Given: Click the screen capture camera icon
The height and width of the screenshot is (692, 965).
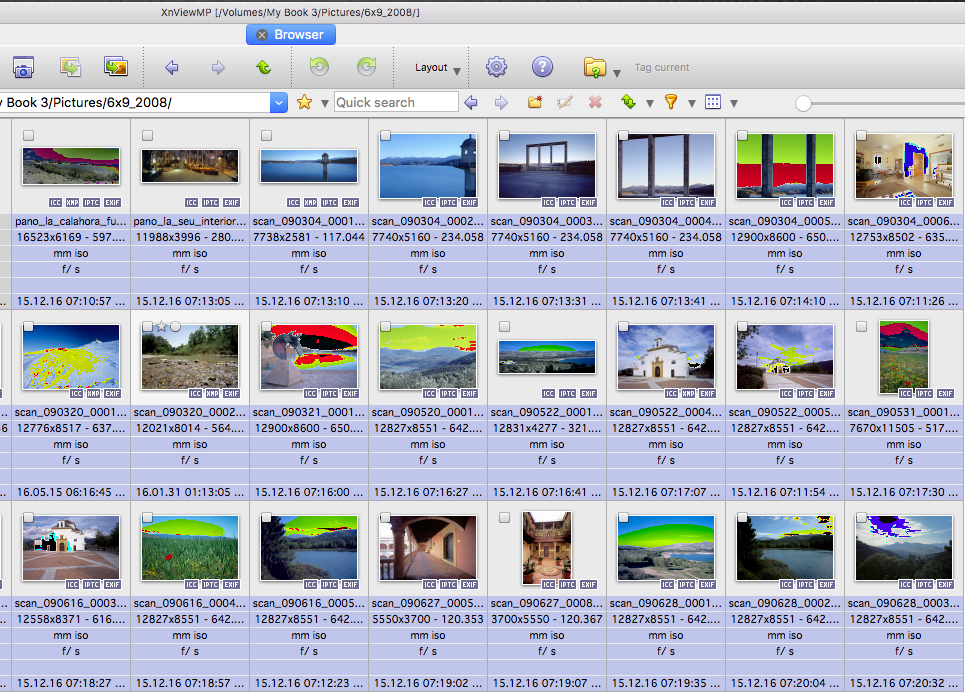Looking at the screenshot, I should 23,68.
